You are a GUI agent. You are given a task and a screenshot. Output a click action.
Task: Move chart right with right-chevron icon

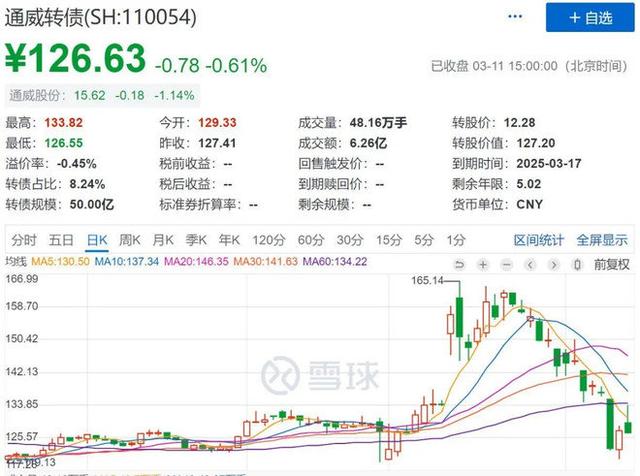pyautogui.click(x=553, y=265)
